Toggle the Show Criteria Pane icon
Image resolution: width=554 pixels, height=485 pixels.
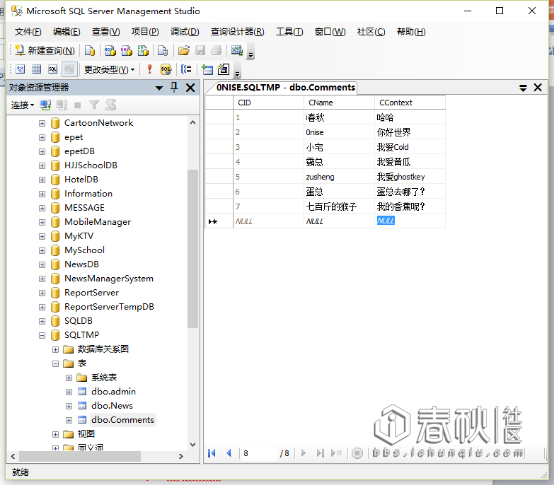36,69
